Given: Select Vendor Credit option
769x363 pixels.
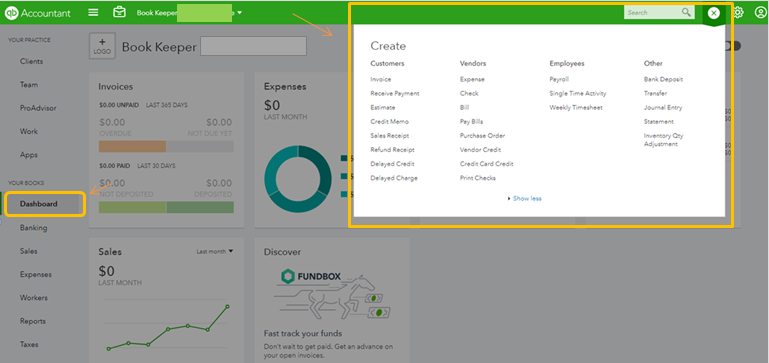Looking at the screenshot, I should coord(481,150).
